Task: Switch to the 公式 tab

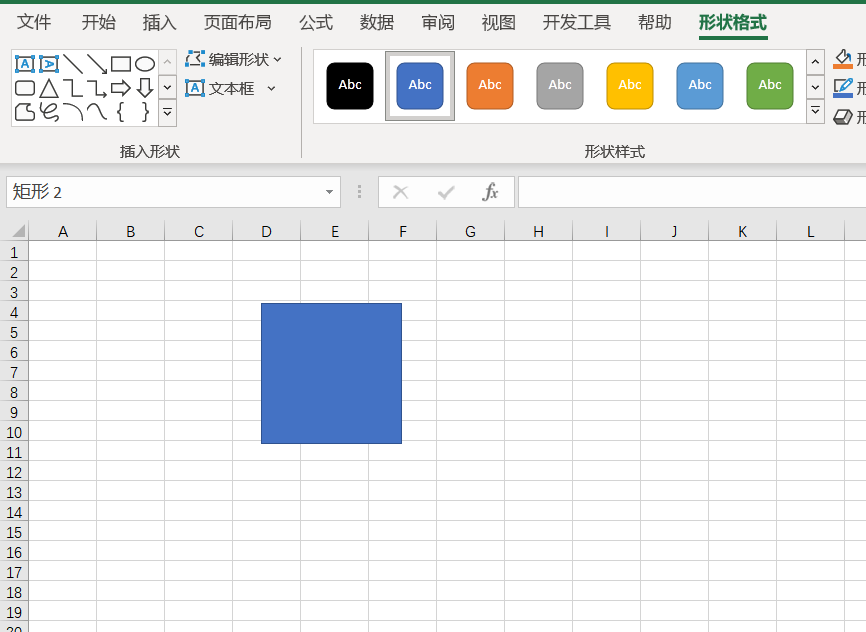Action: (x=316, y=22)
